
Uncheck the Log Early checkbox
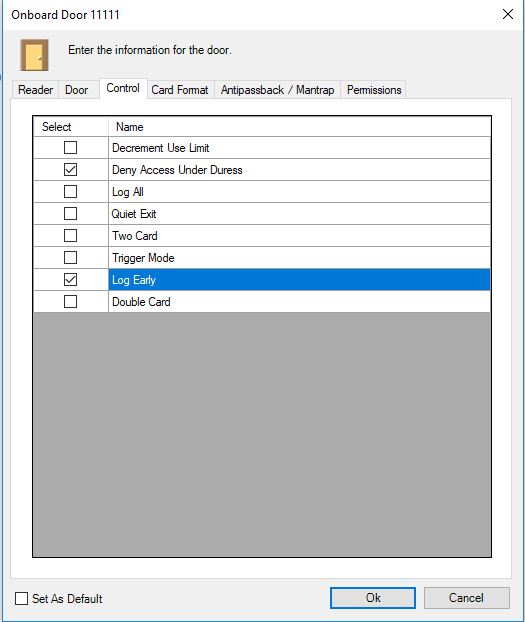click(70, 280)
